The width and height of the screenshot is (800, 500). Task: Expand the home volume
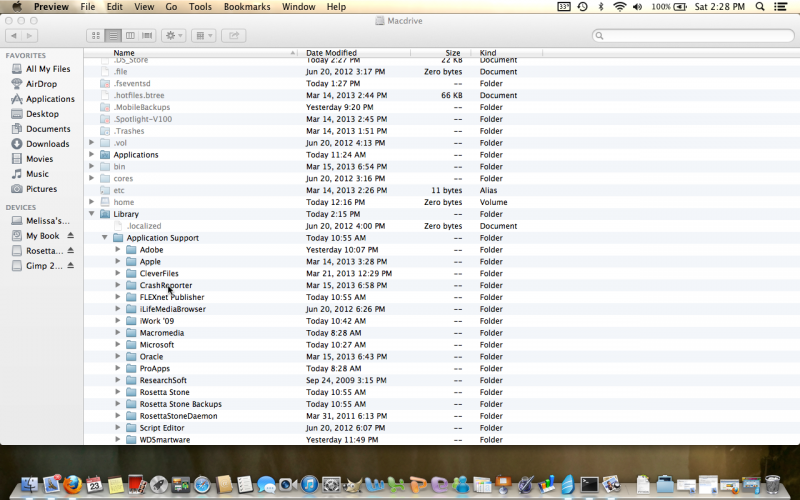tap(91, 202)
